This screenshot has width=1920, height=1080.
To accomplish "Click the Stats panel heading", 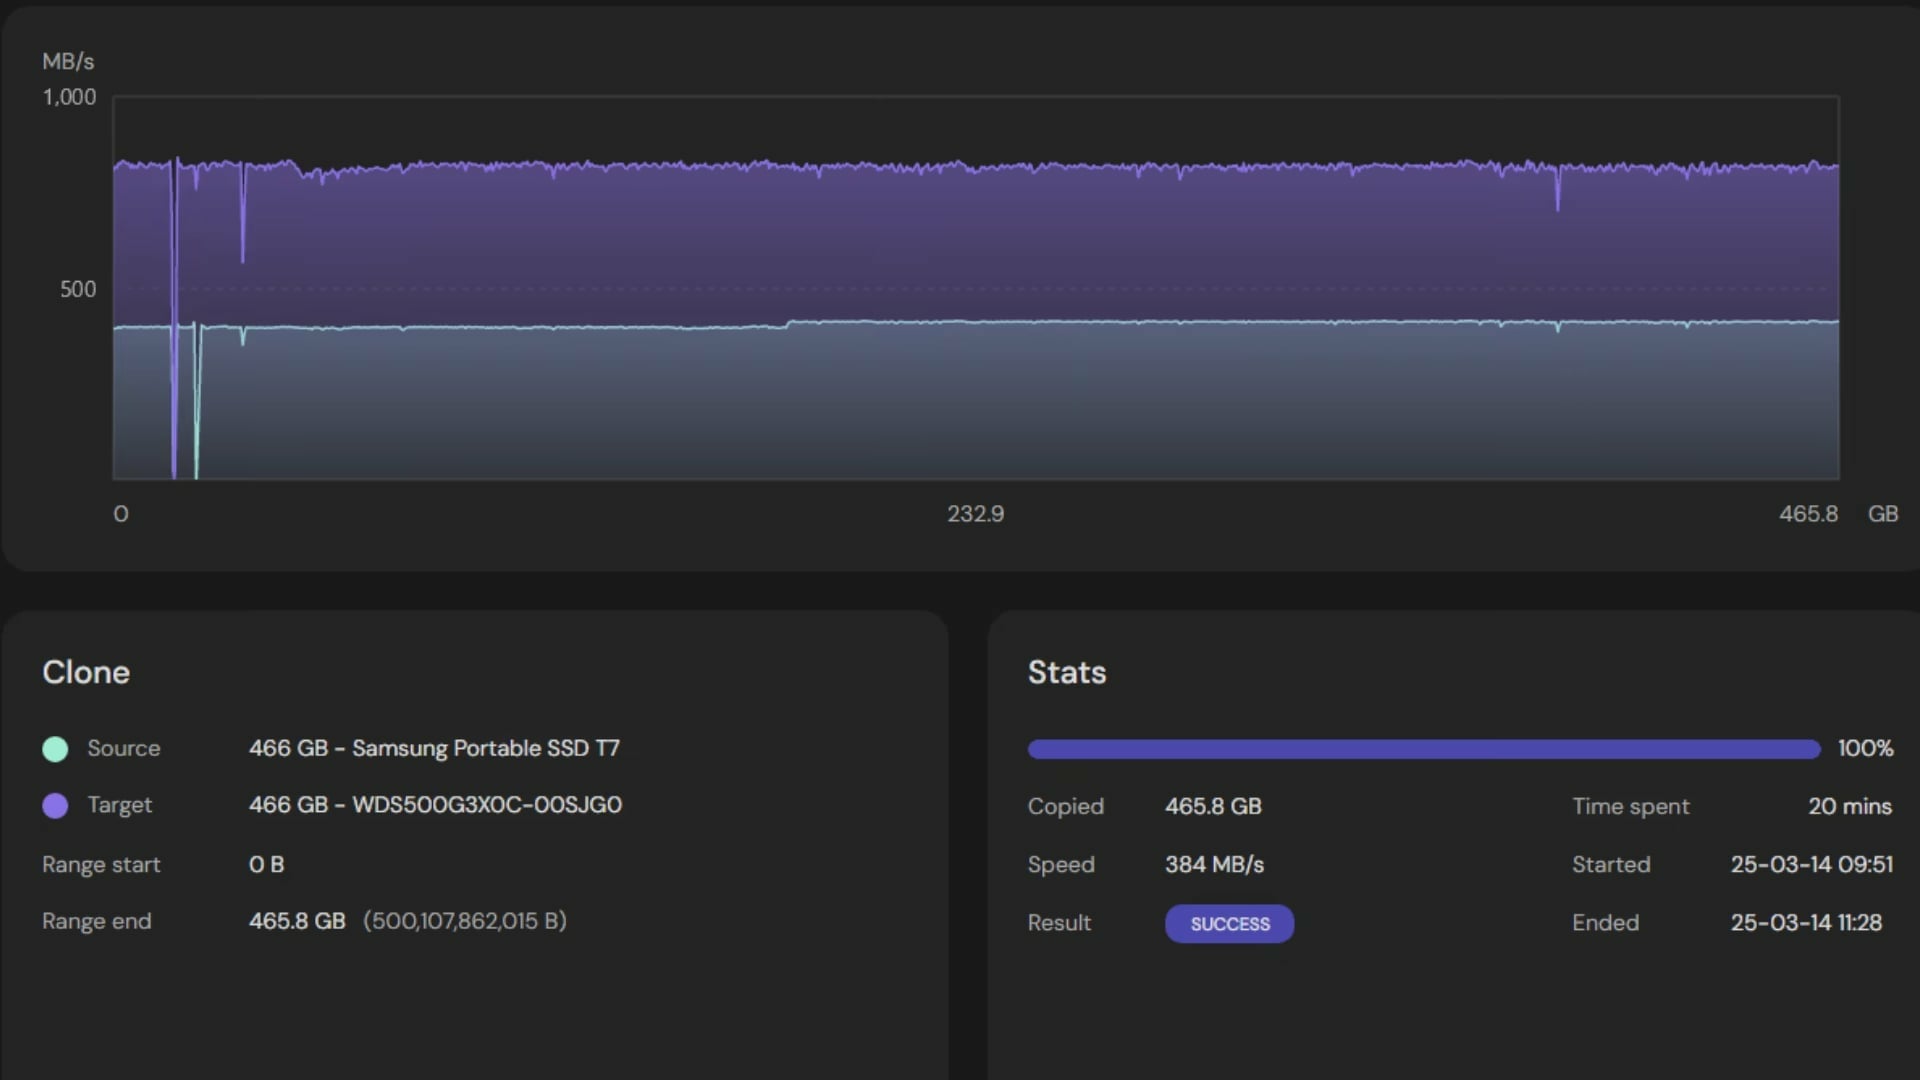I will (1066, 672).
